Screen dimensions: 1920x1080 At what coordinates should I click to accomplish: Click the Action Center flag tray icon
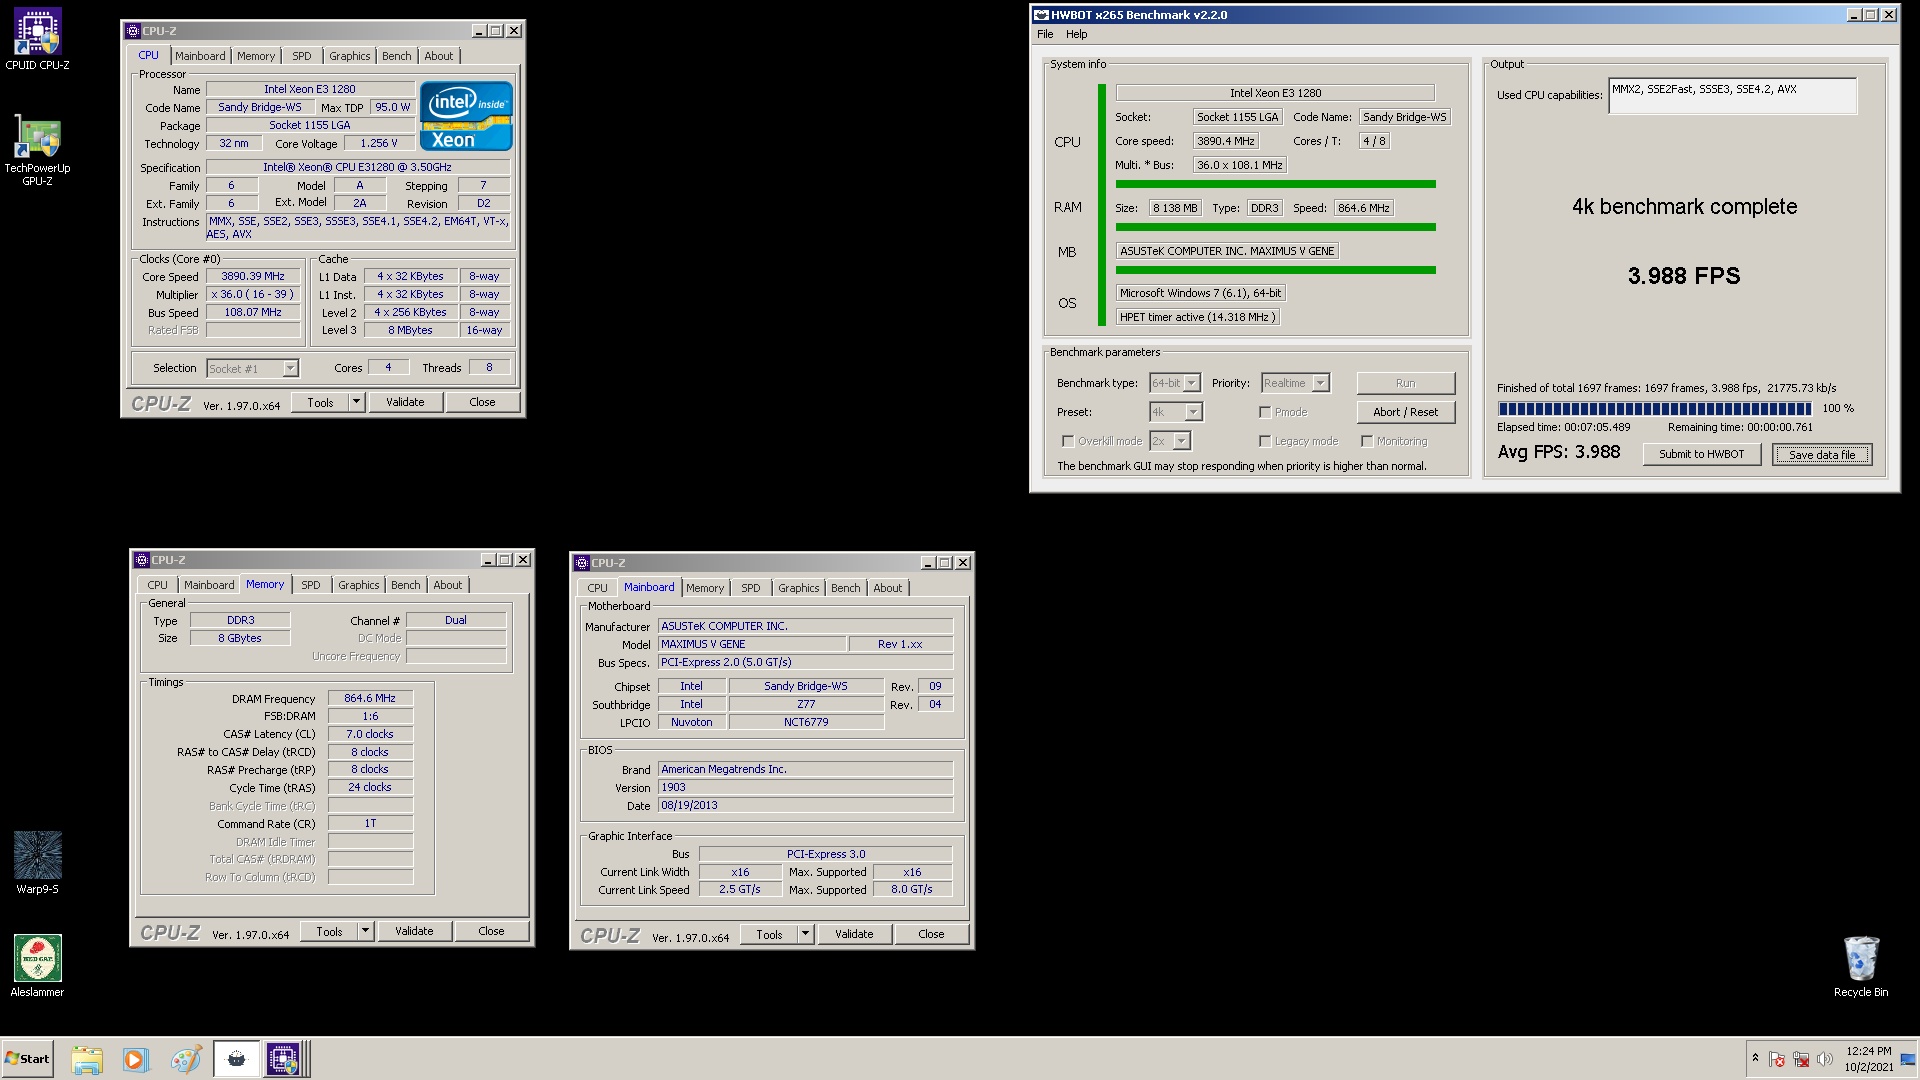pos(1777,1059)
